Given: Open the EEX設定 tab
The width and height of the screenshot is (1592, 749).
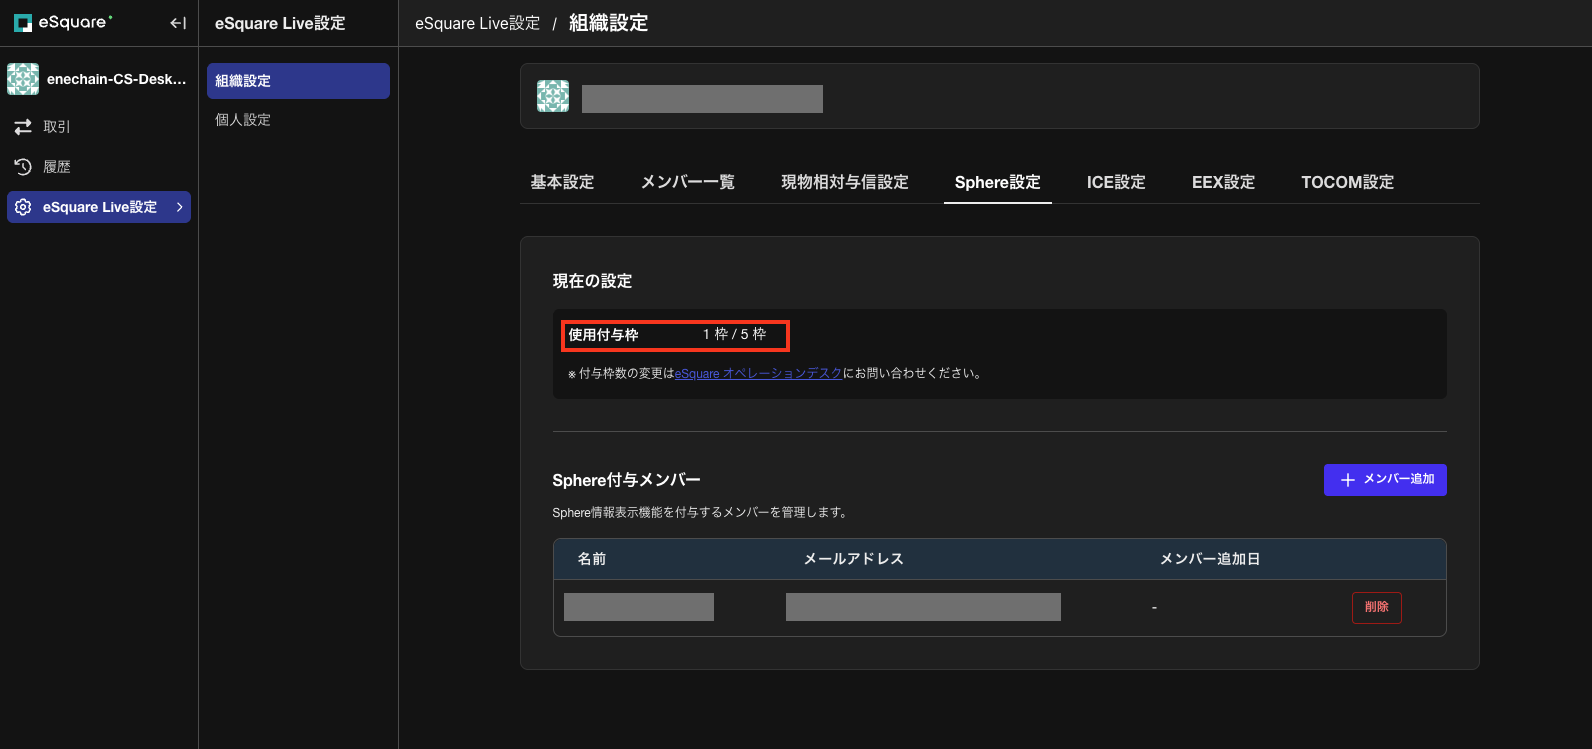Looking at the screenshot, I should pyautogui.click(x=1223, y=182).
